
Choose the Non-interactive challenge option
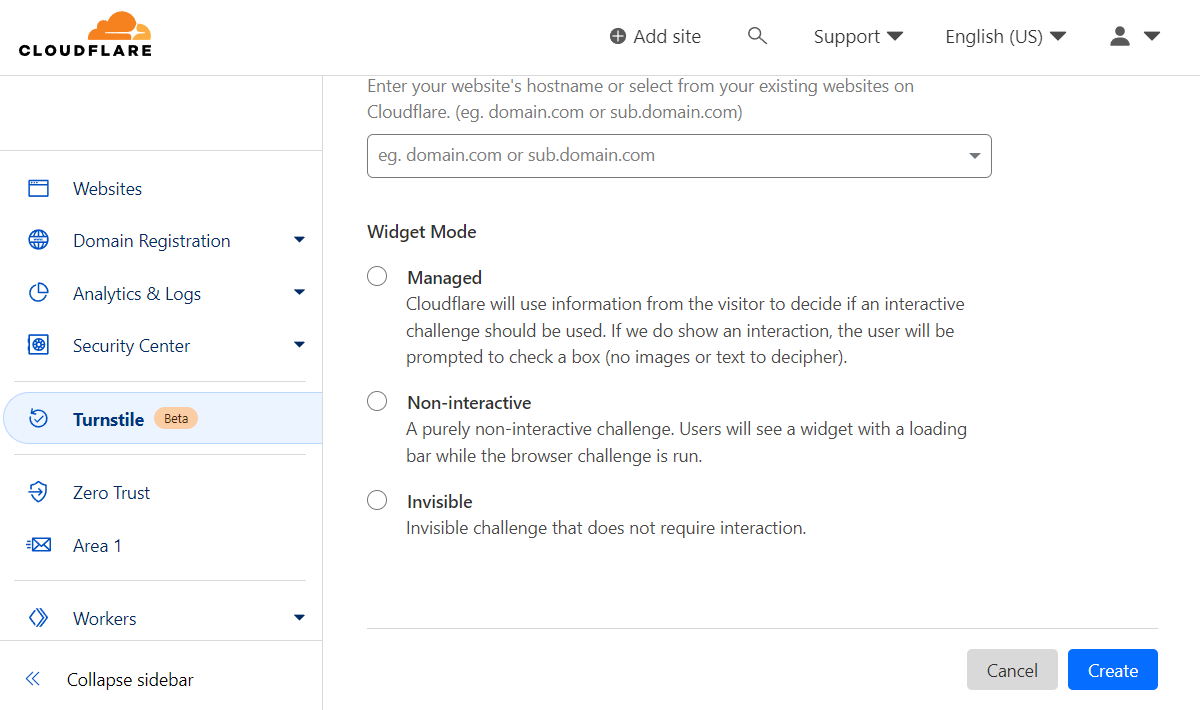tap(377, 401)
